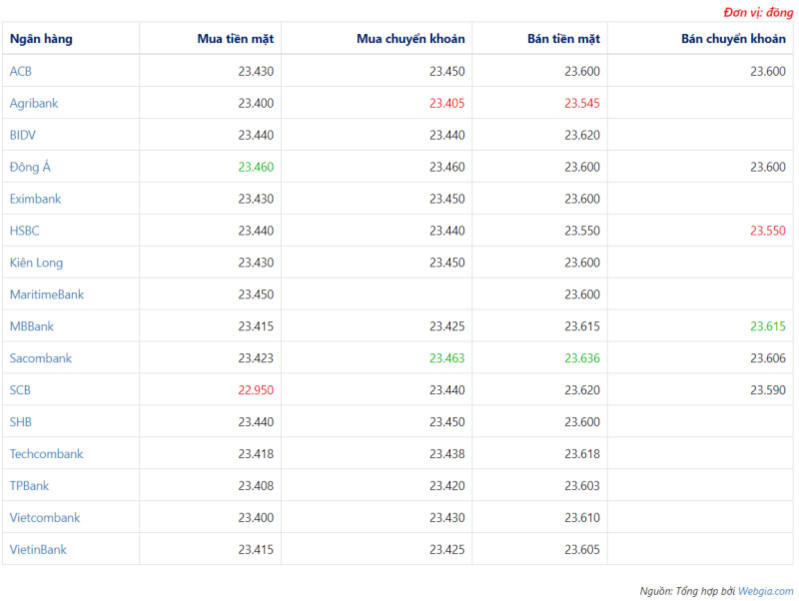Open the Kiên Long bank link
The height and width of the screenshot is (601, 799).
[36, 263]
